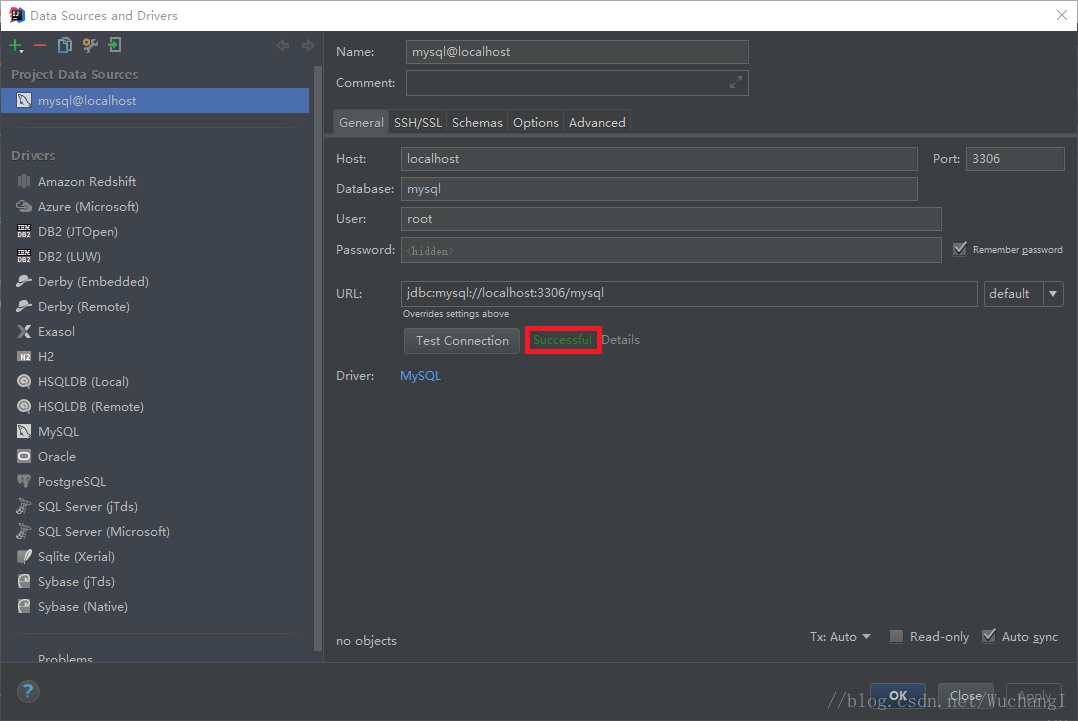Image resolution: width=1078 pixels, height=721 pixels.
Task: Click the green plus add data source icon
Action: pyautogui.click(x=15, y=45)
